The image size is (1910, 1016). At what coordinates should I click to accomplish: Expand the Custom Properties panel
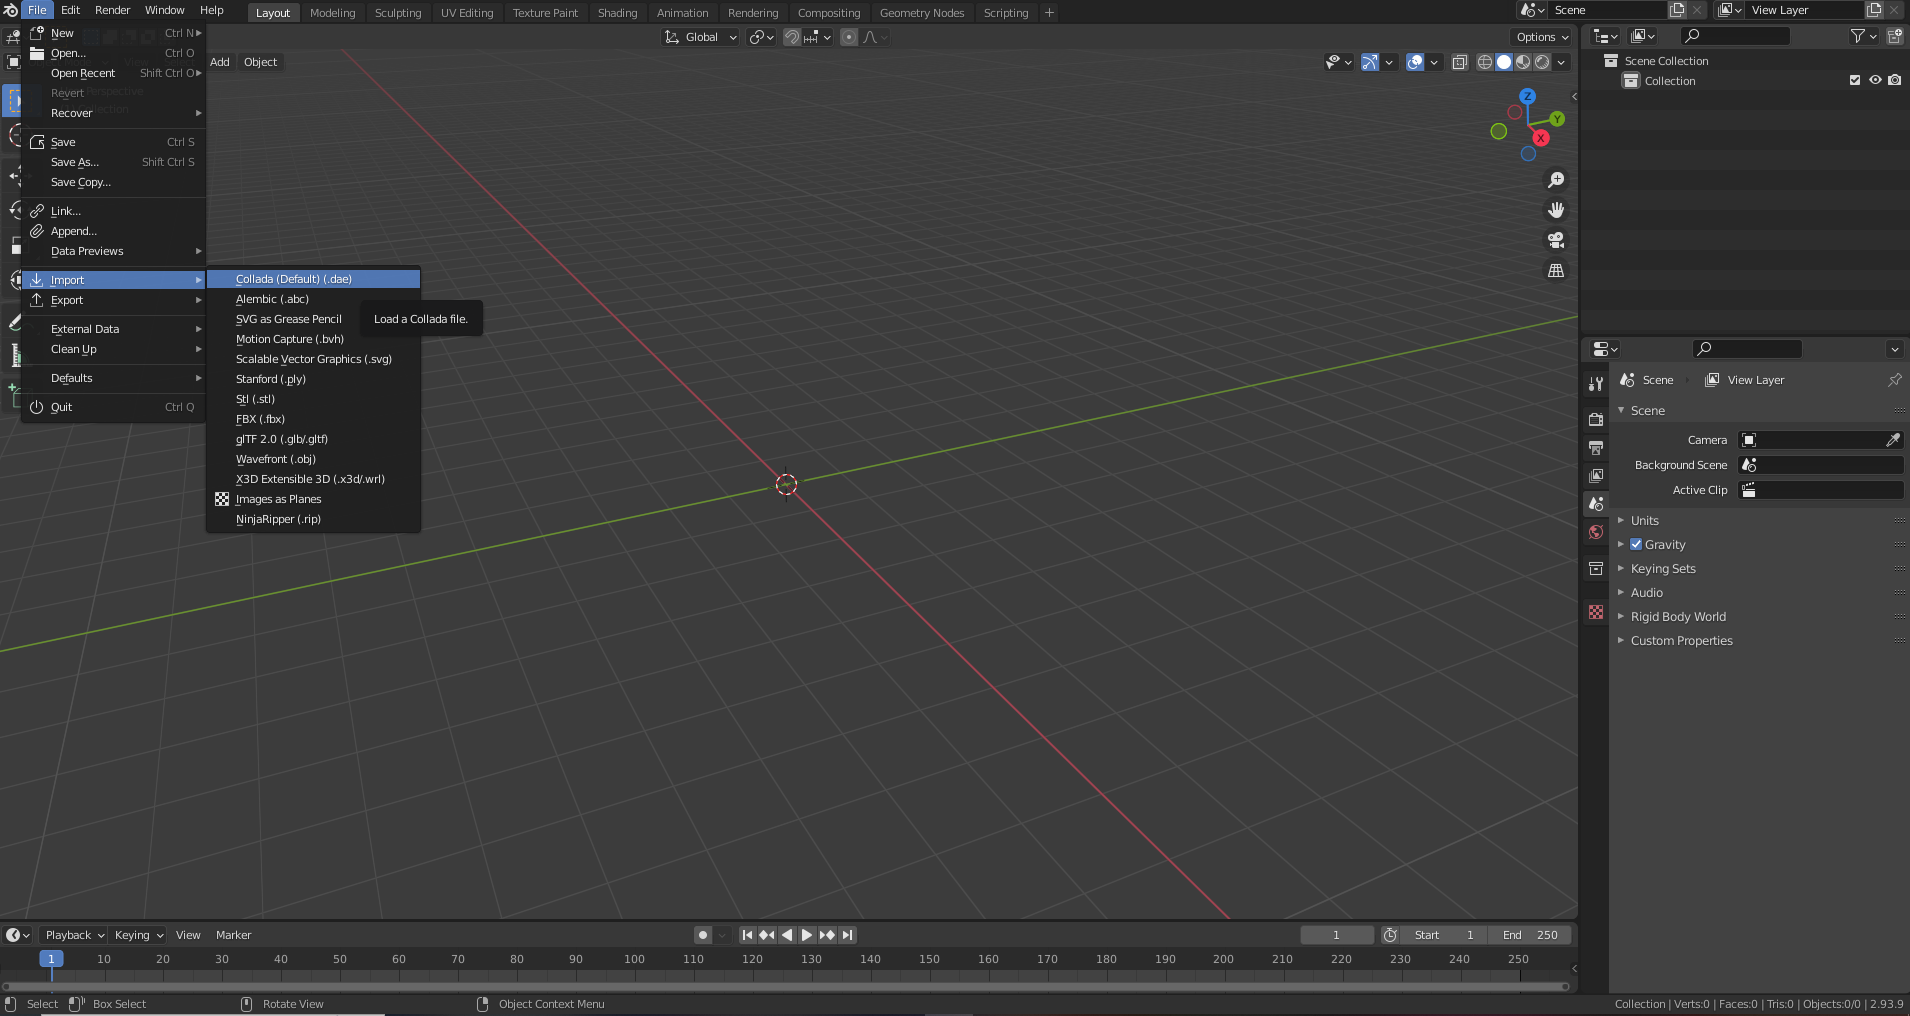1680,640
